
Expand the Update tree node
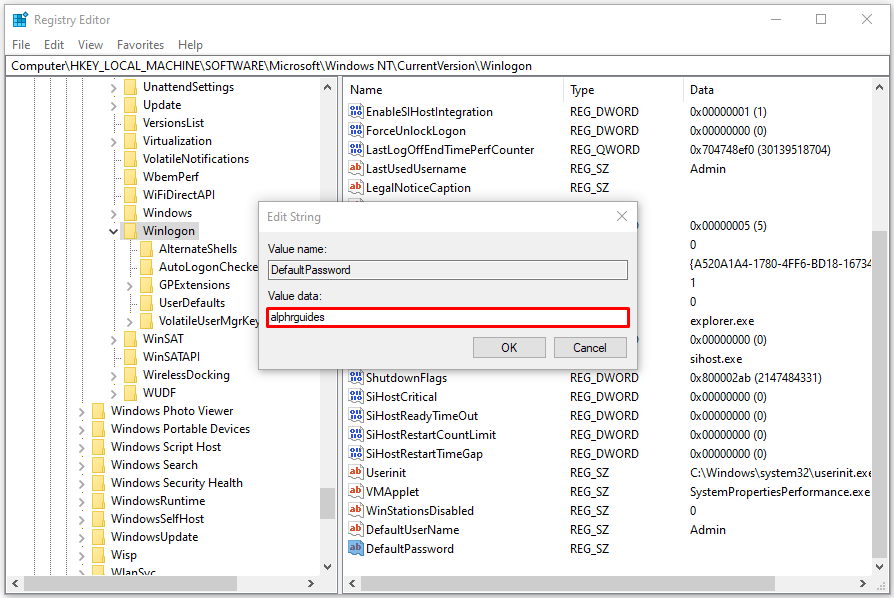(113, 105)
